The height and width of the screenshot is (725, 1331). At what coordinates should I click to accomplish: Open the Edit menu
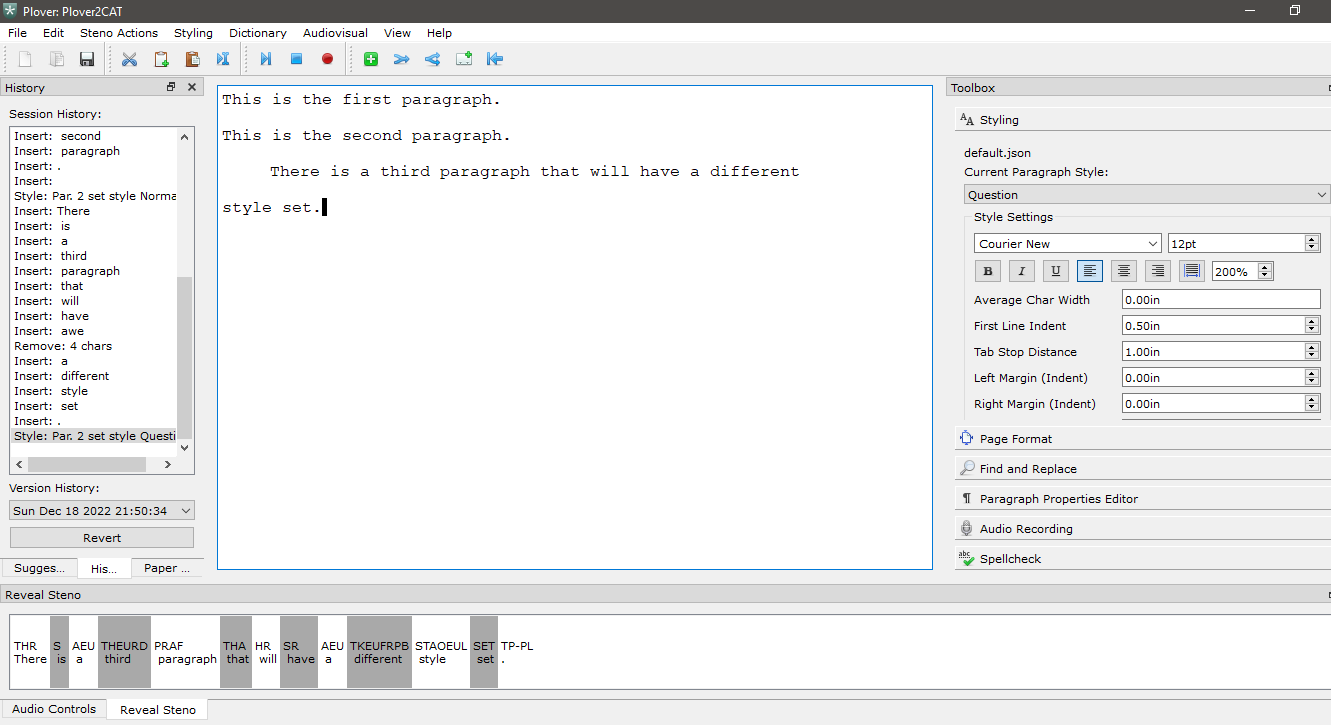(53, 33)
